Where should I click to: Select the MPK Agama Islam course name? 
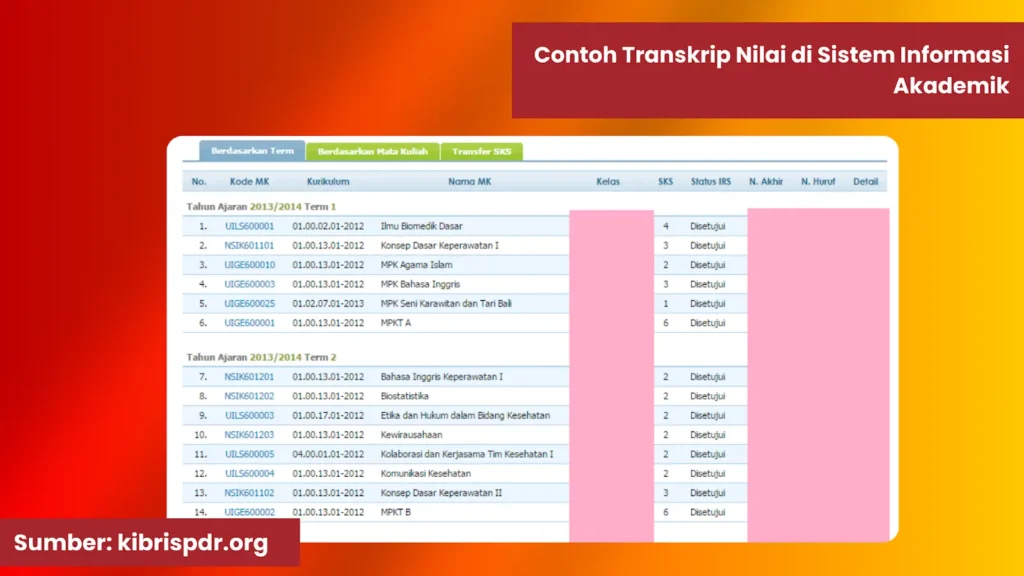(x=417, y=265)
